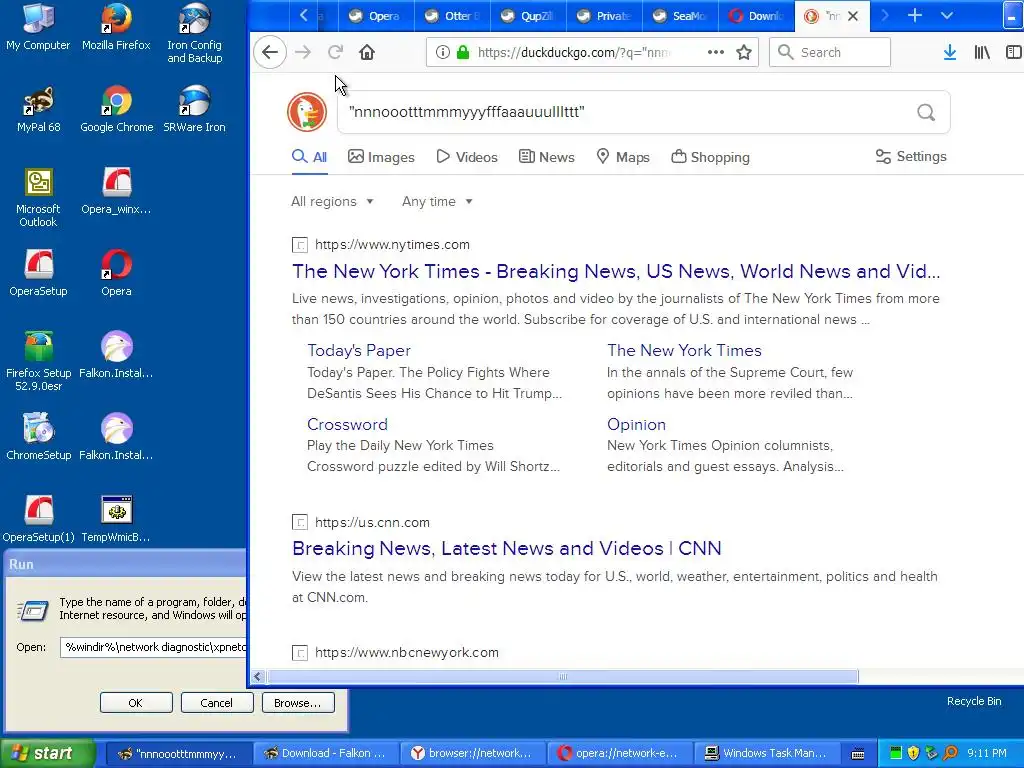Screen dimensions: 1024x768
Task: Click horizontal scrollbar thumb in browser
Action: 562,677
